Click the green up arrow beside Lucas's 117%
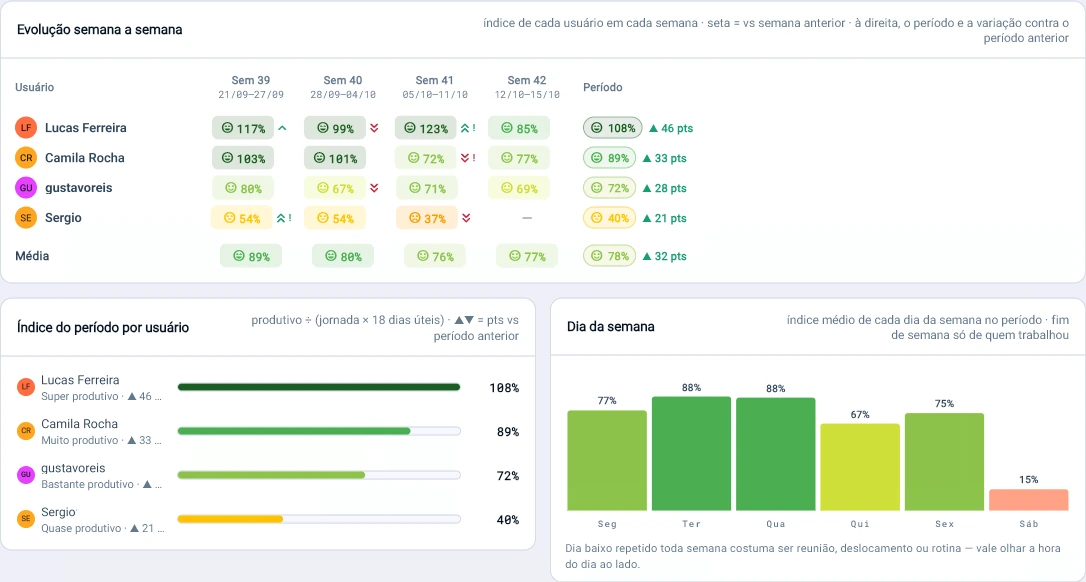 282,128
